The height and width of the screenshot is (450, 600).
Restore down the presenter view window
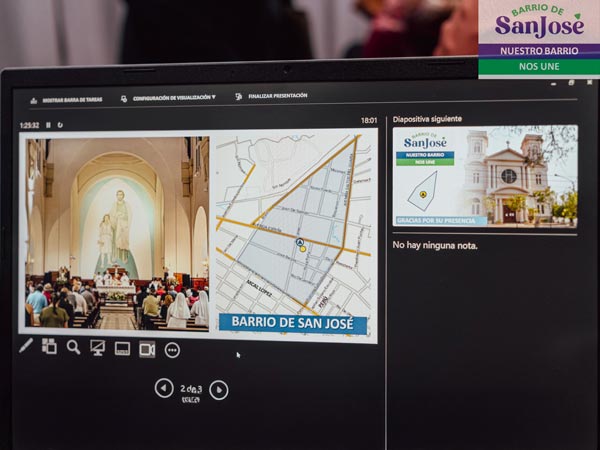coord(572,83)
